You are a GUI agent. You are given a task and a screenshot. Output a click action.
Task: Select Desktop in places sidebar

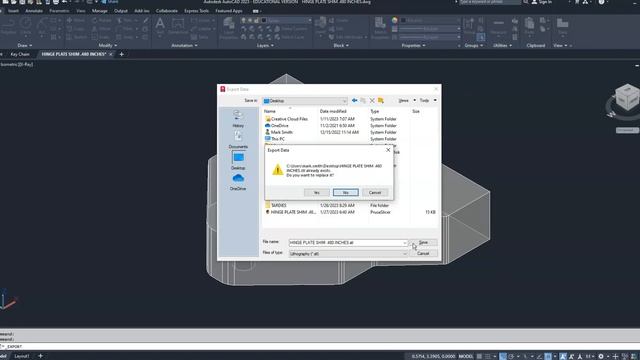[238, 160]
